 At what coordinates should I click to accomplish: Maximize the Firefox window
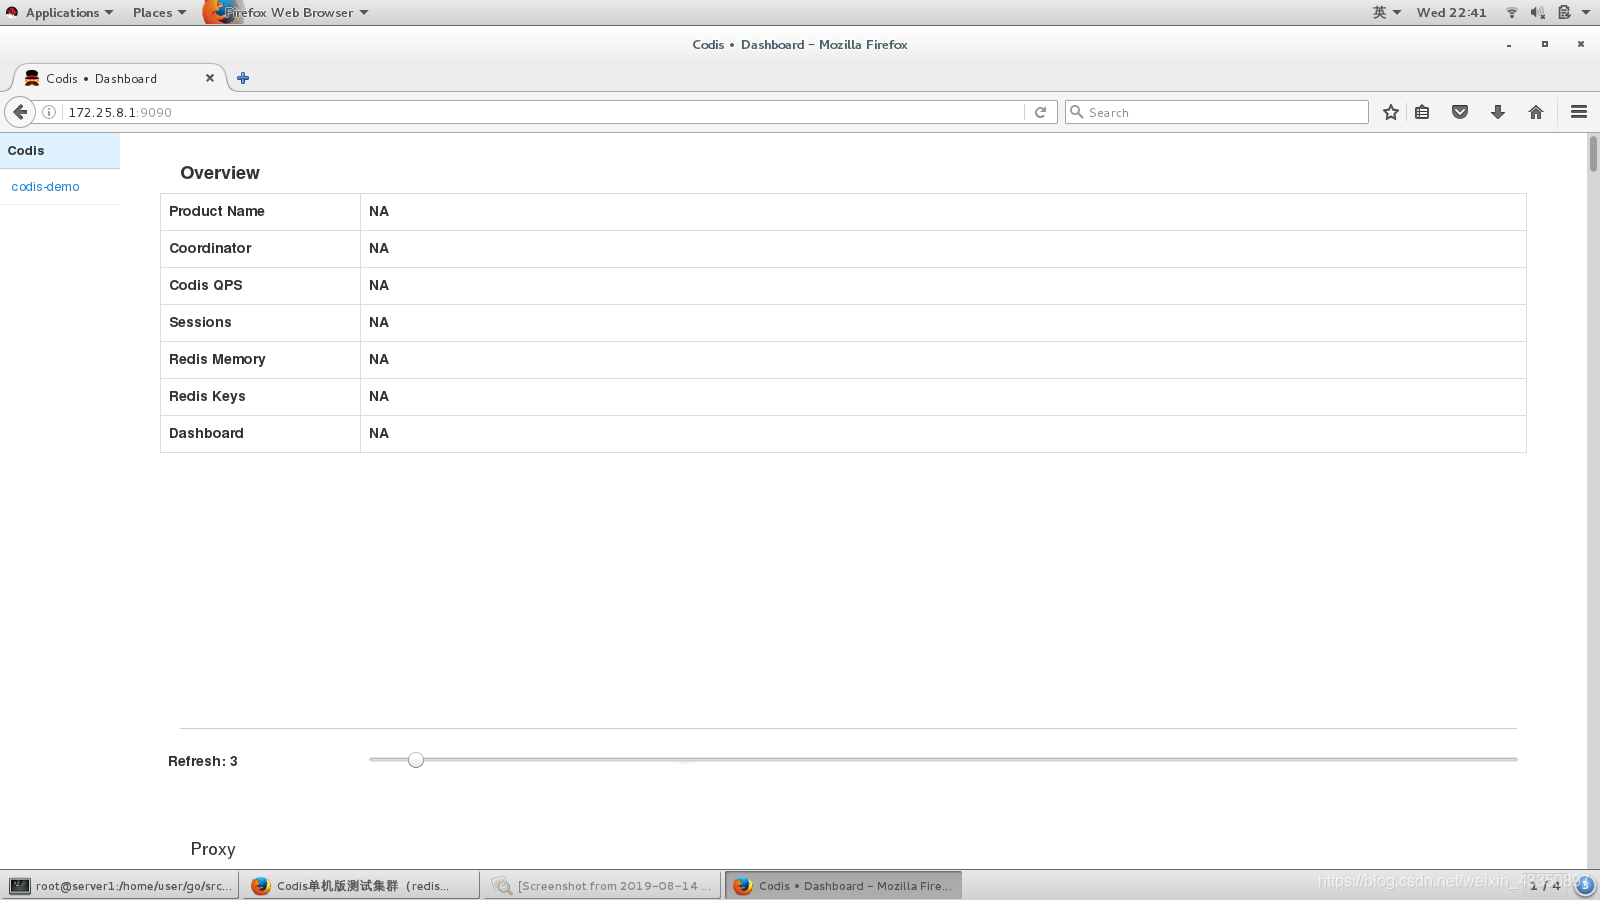point(1545,44)
